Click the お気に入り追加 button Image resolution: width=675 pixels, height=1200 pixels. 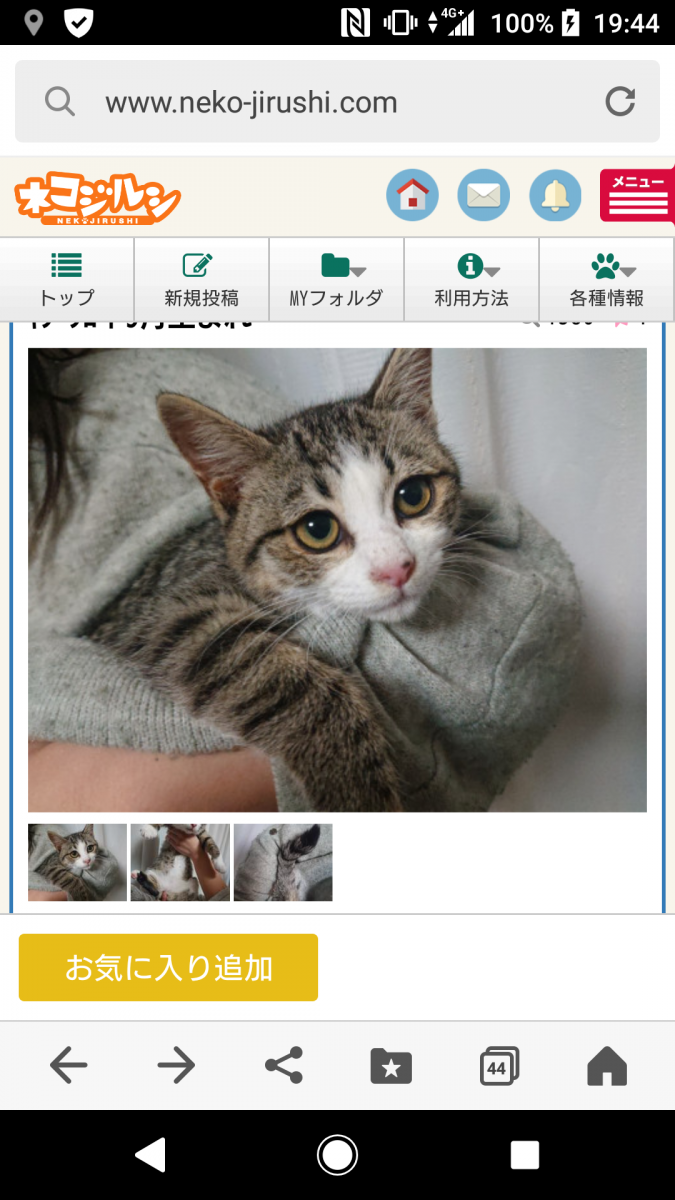point(168,968)
